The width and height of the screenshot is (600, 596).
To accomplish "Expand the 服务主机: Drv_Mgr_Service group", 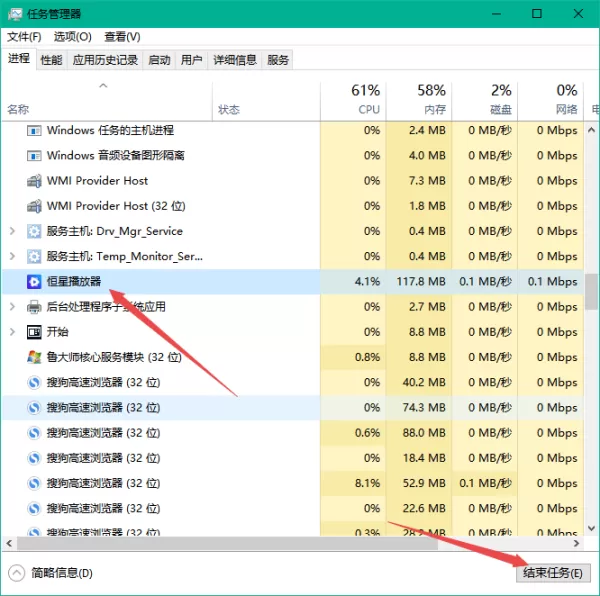I will (12, 231).
